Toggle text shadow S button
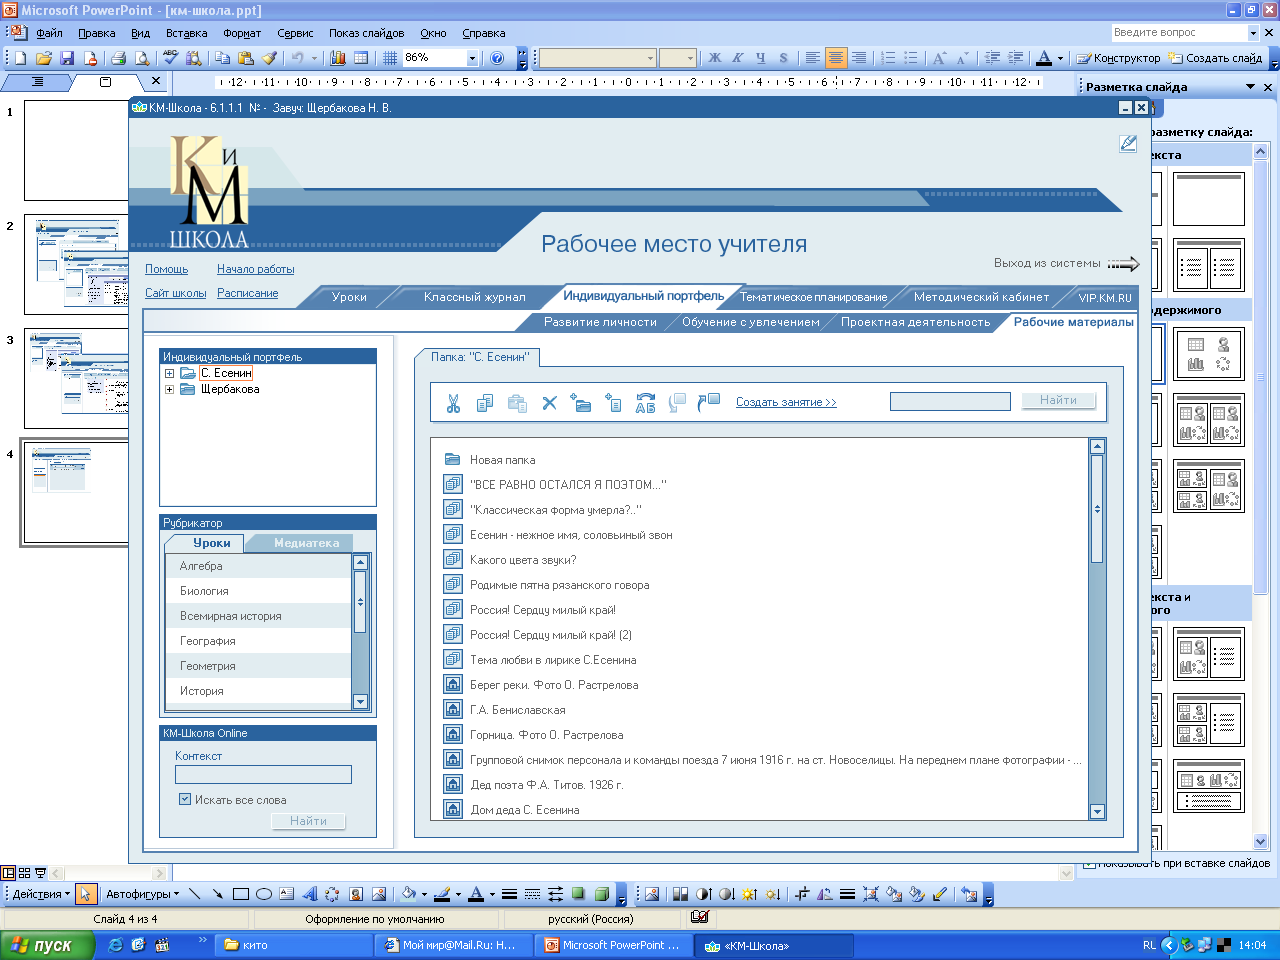 (783, 58)
